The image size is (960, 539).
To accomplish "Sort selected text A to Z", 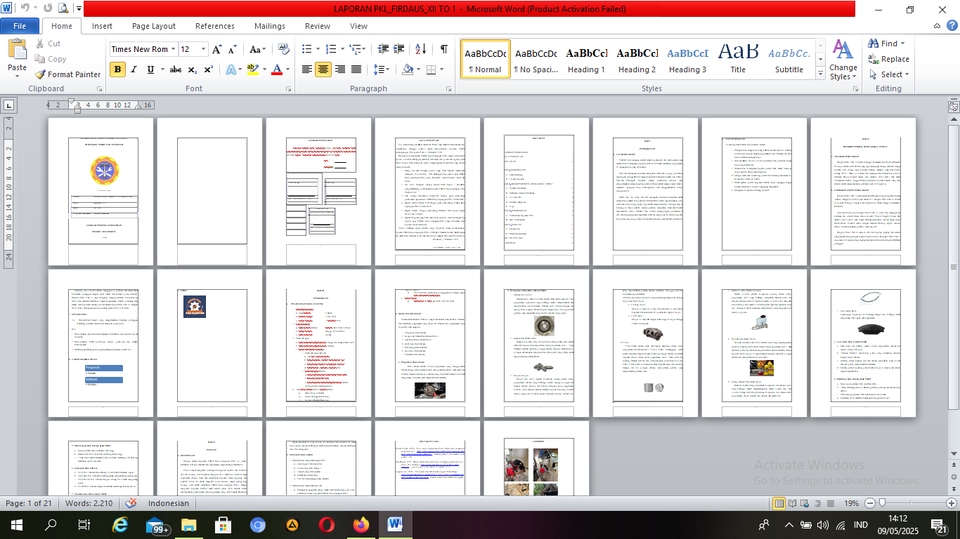I will (421, 49).
